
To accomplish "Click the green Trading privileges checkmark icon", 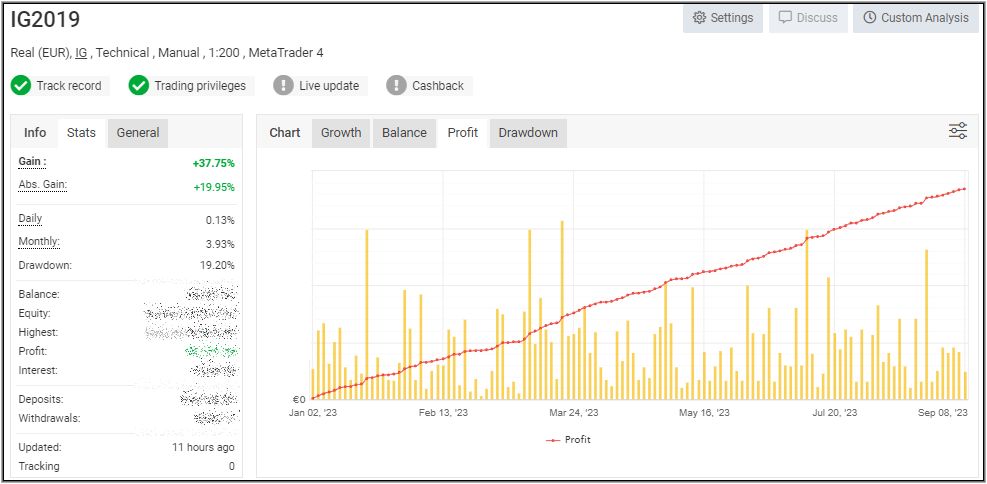I will 139,86.
